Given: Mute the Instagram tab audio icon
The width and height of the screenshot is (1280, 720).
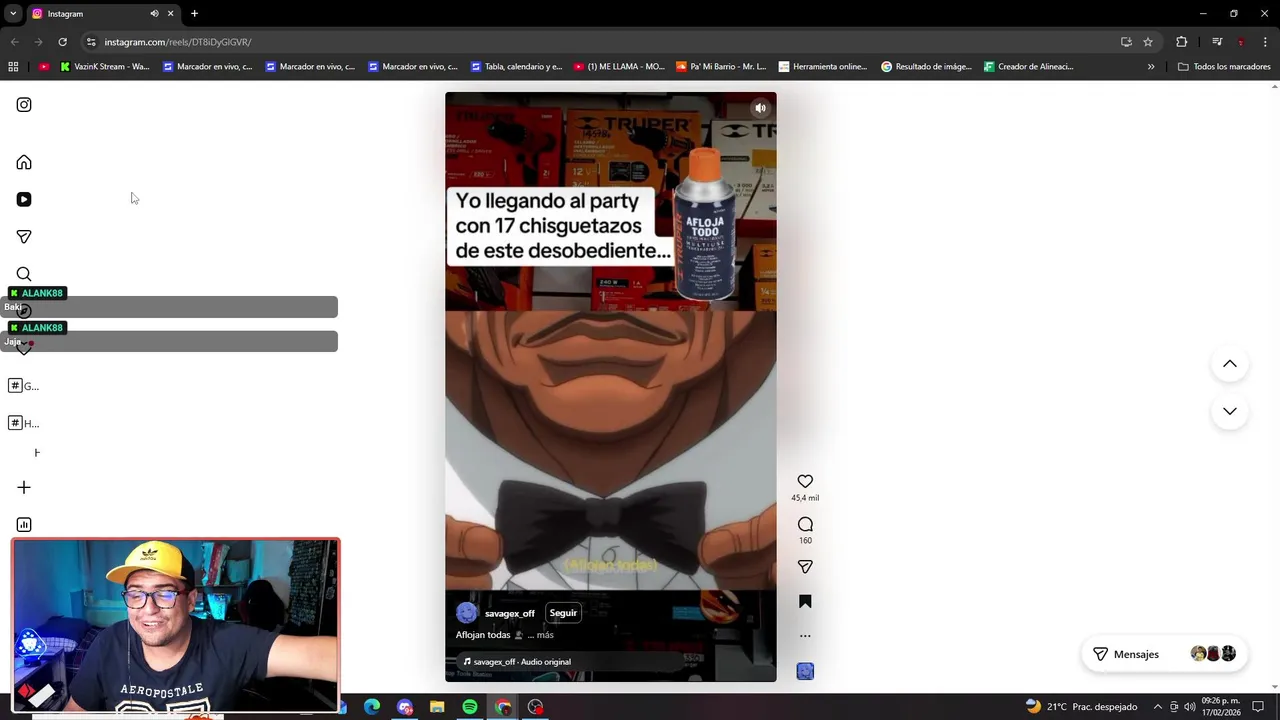Looking at the screenshot, I should click(154, 14).
